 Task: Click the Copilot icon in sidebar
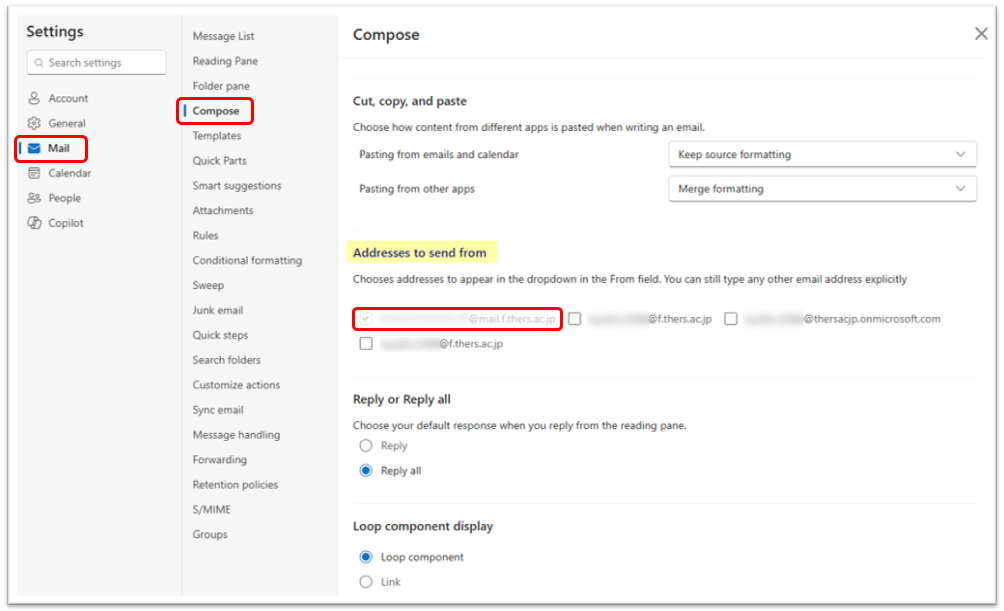coord(35,223)
